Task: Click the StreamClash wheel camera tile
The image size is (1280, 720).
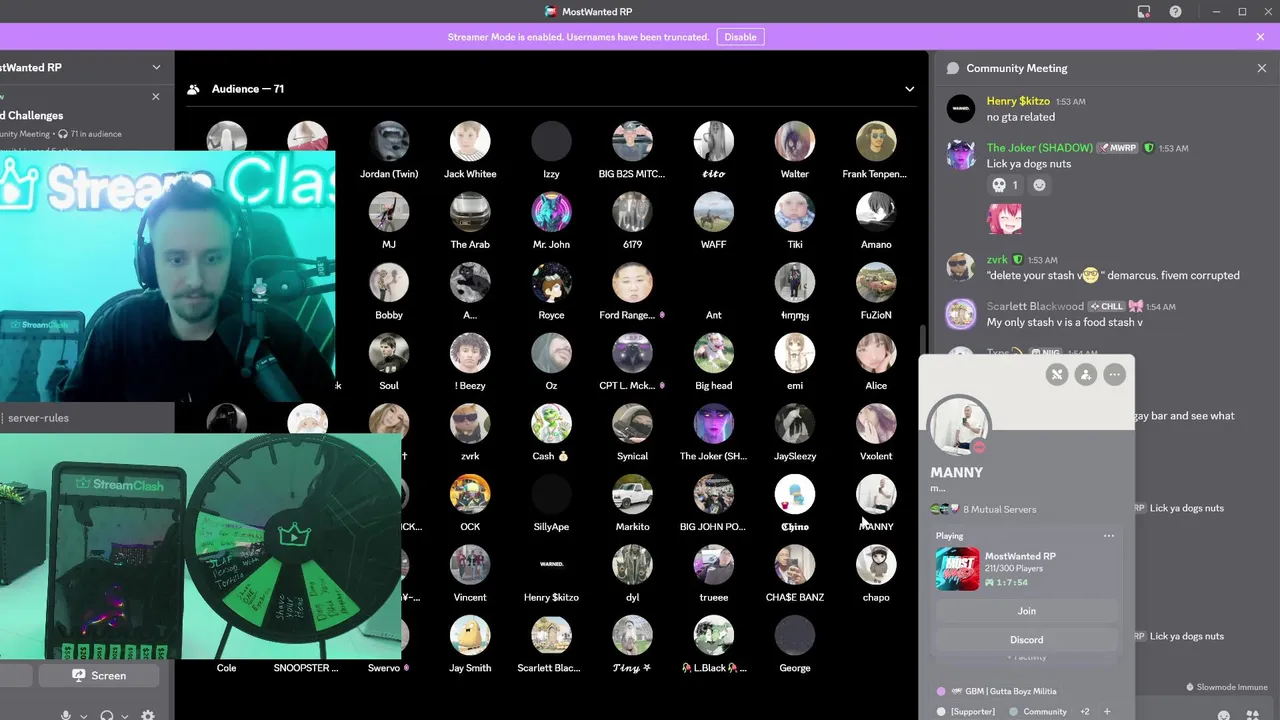Action: click(200, 547)
